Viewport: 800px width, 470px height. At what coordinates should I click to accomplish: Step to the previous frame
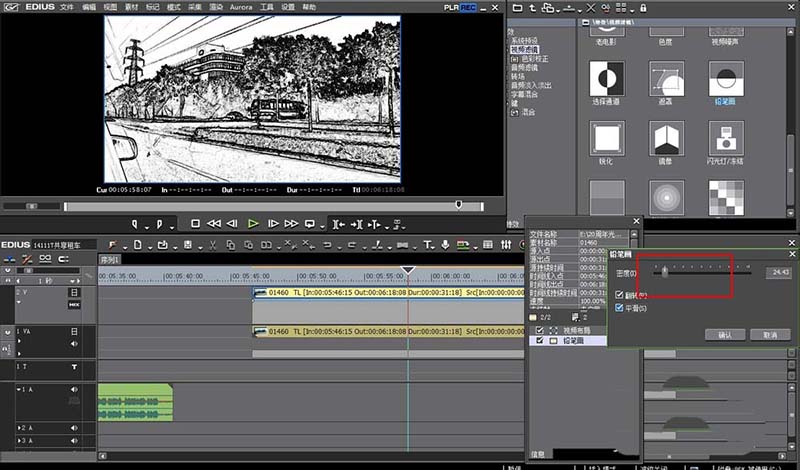tap(232, 224)
